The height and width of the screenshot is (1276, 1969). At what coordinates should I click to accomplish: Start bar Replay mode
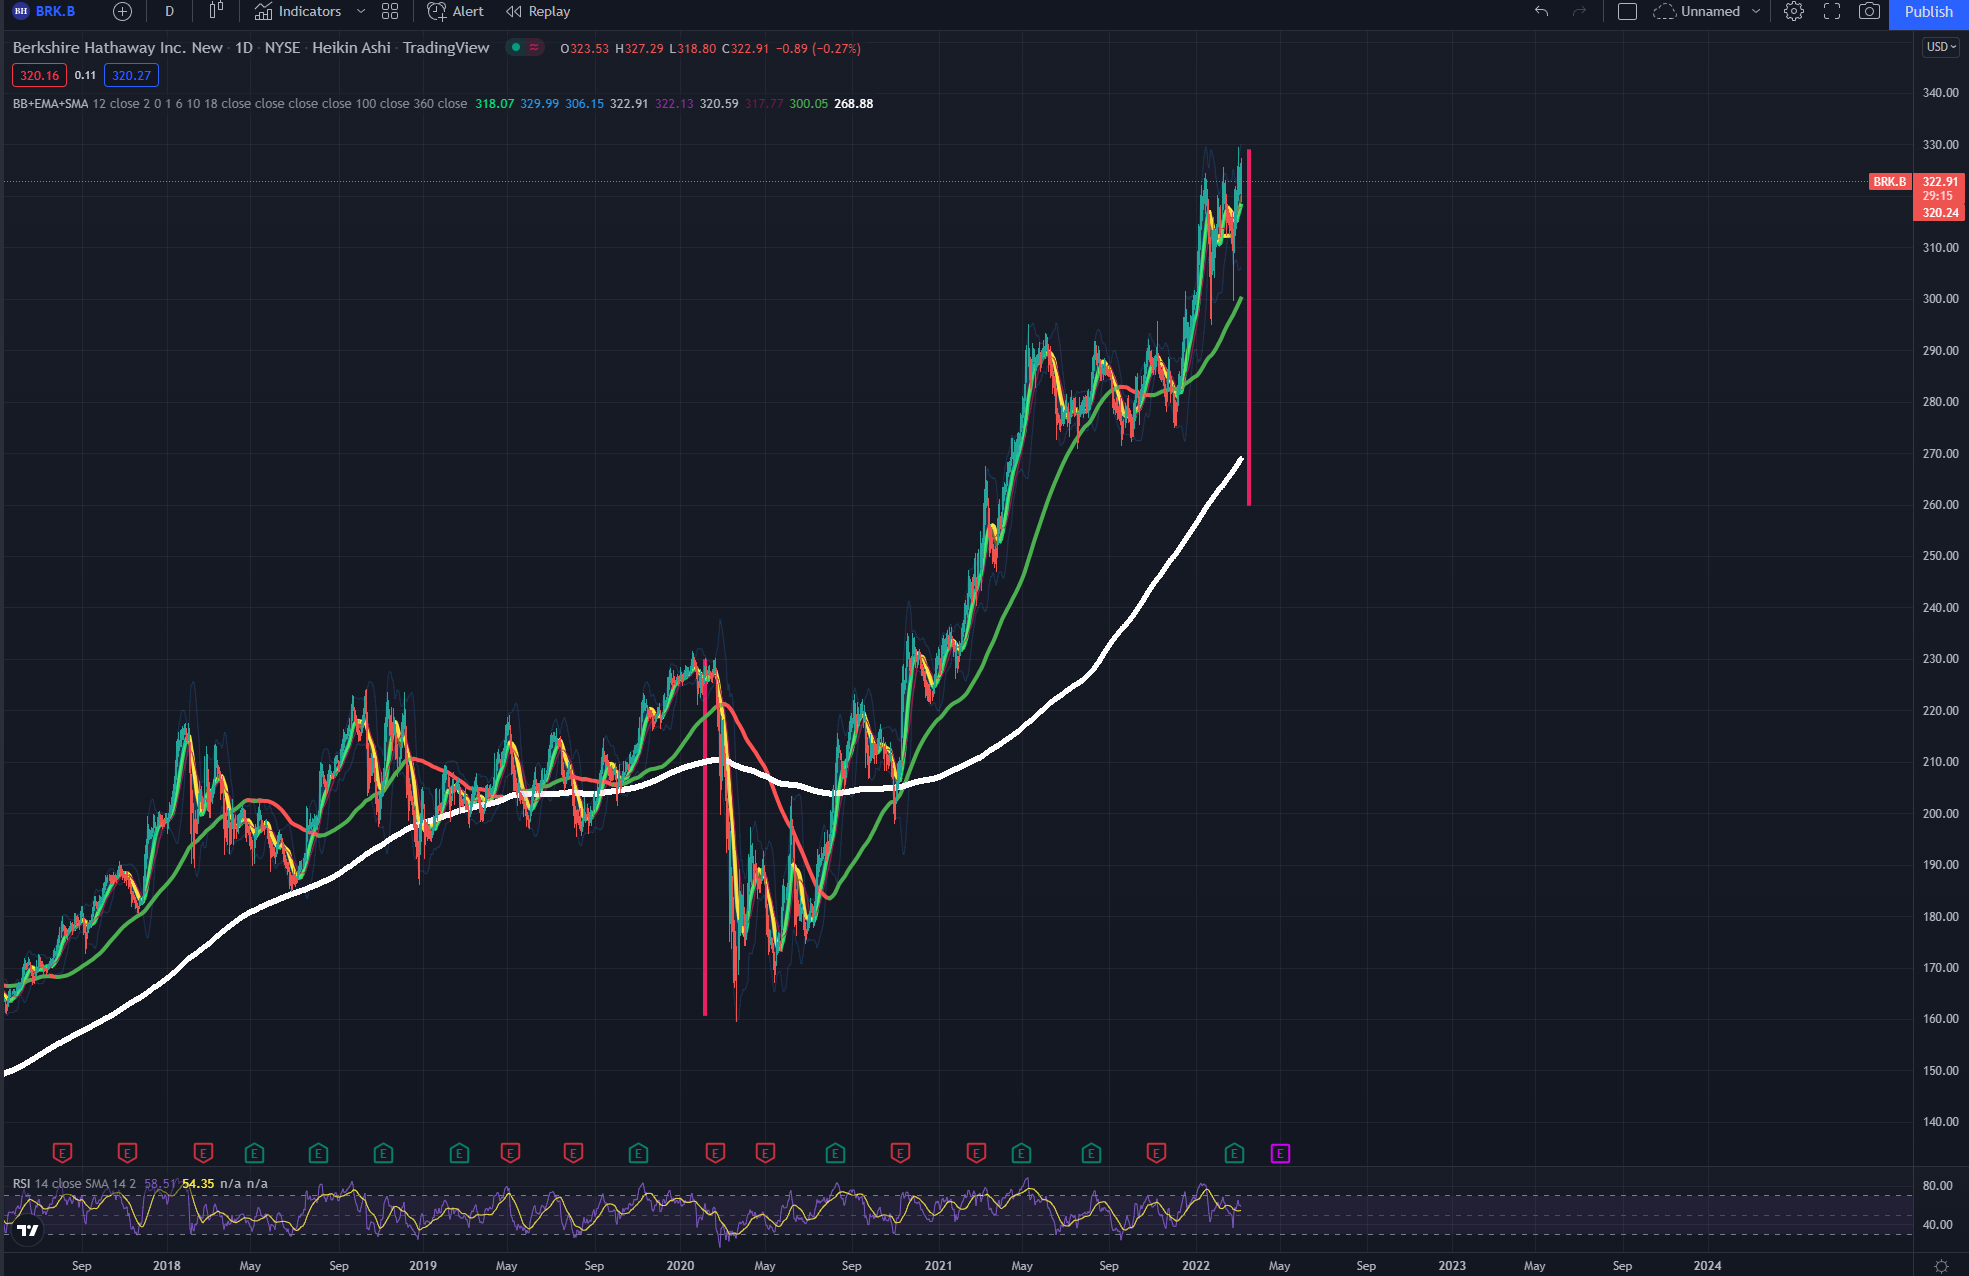[x=538, y=12]
